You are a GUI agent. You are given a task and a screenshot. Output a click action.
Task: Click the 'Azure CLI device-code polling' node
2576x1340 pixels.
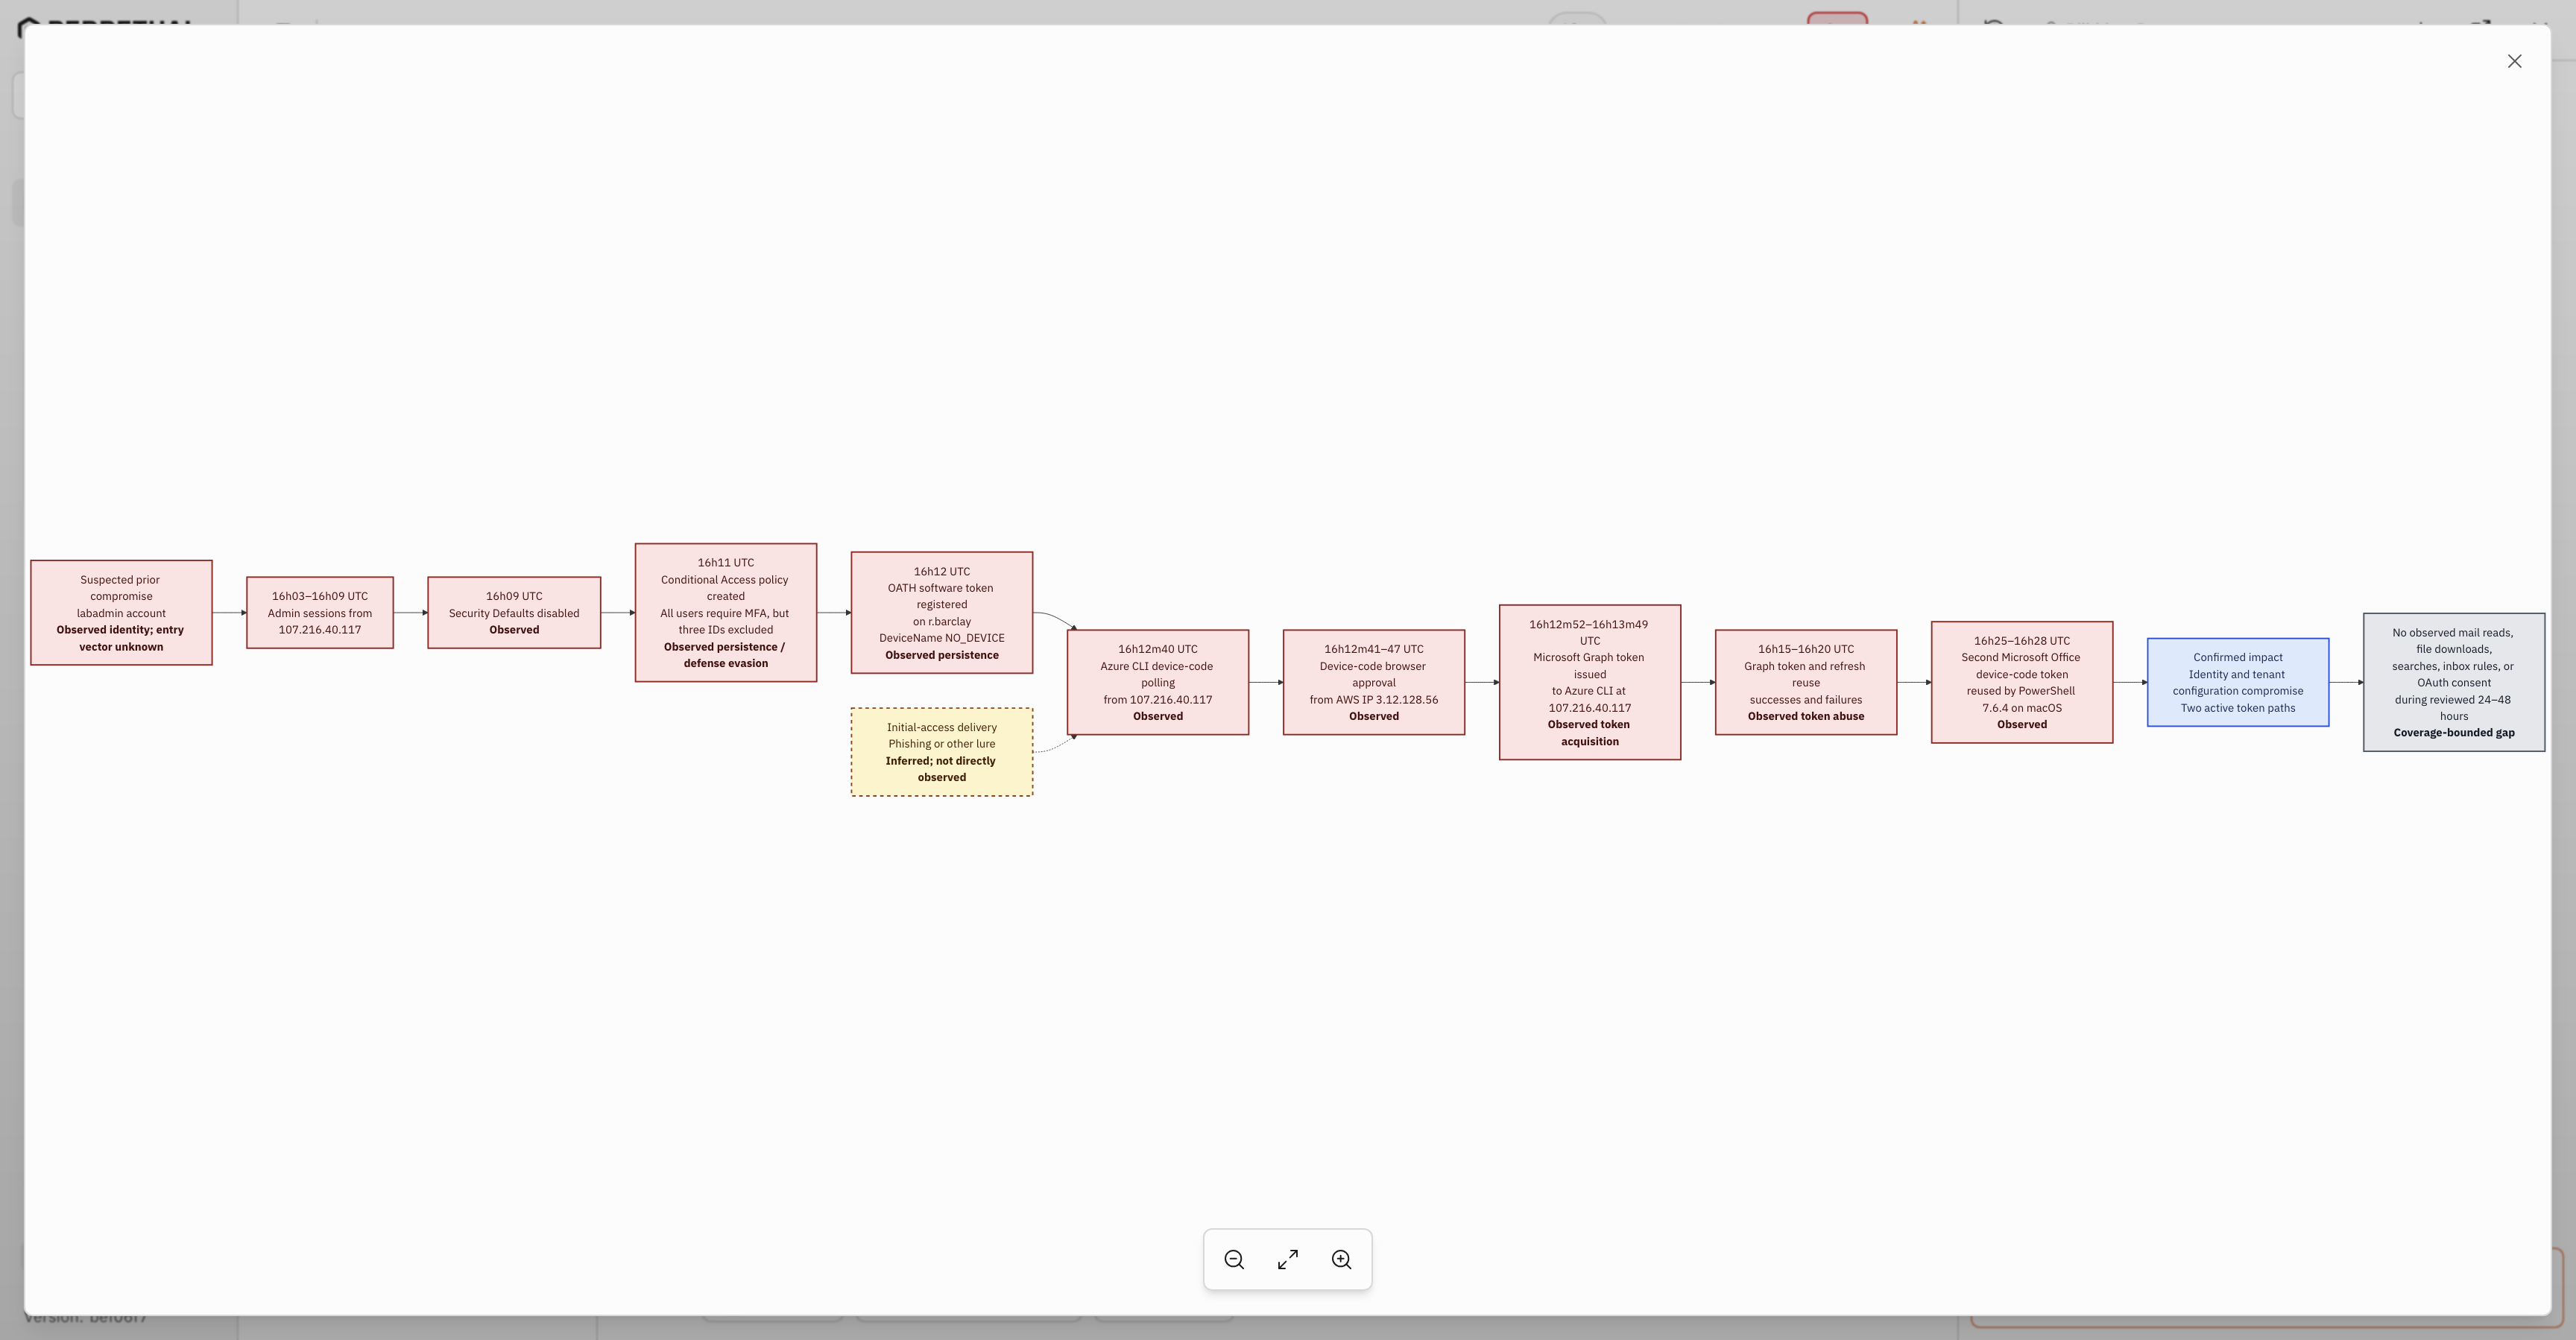1158,682
